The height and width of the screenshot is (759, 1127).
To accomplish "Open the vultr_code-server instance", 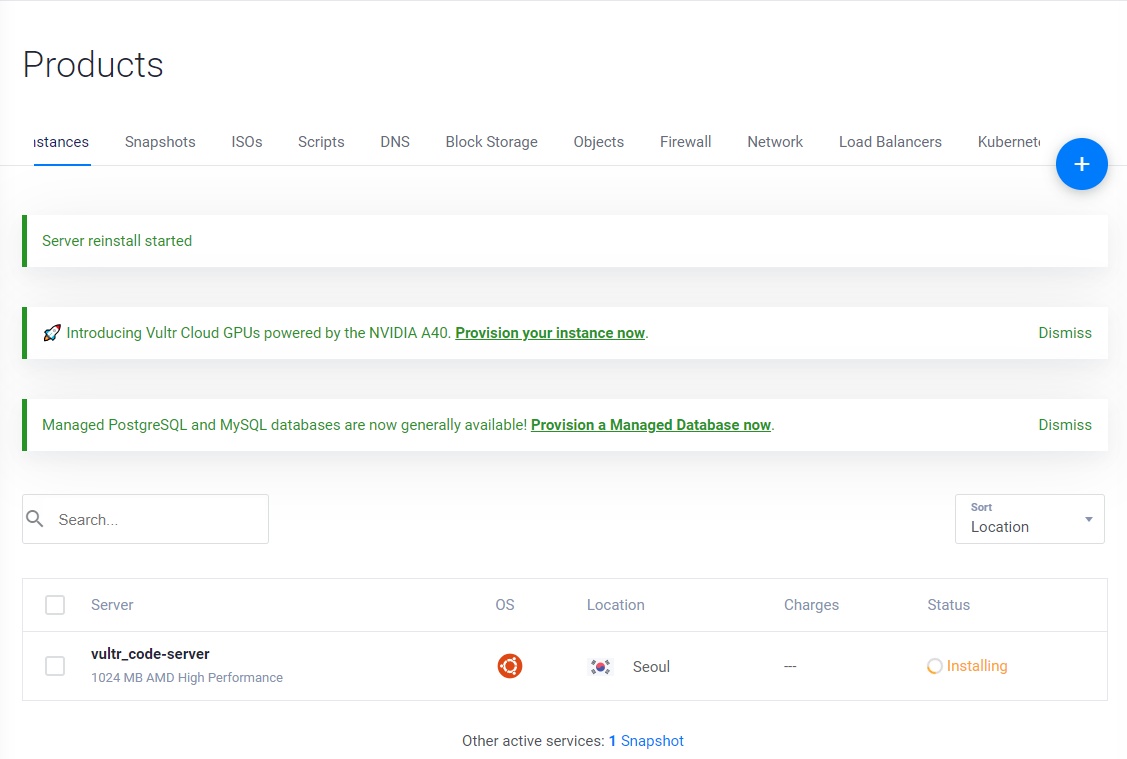I will click(150, 653).
